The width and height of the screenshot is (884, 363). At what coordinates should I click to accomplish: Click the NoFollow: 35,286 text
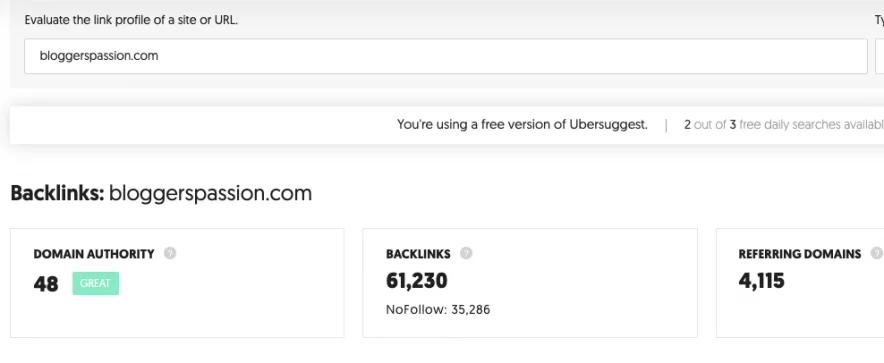[438, 309]
